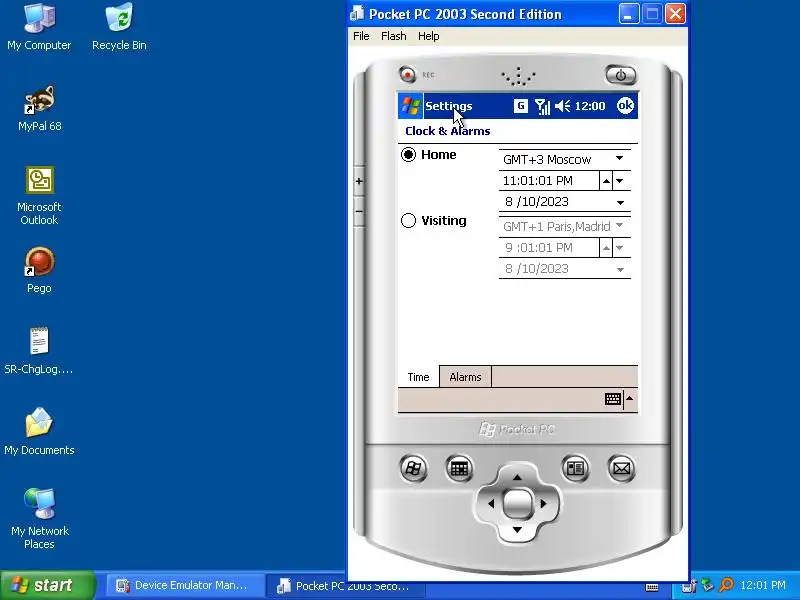Image resolution: width=800 pixels, height=600 pixels.
Task: Tap the 12:00 clock in title bar
Action: point(590,106)
